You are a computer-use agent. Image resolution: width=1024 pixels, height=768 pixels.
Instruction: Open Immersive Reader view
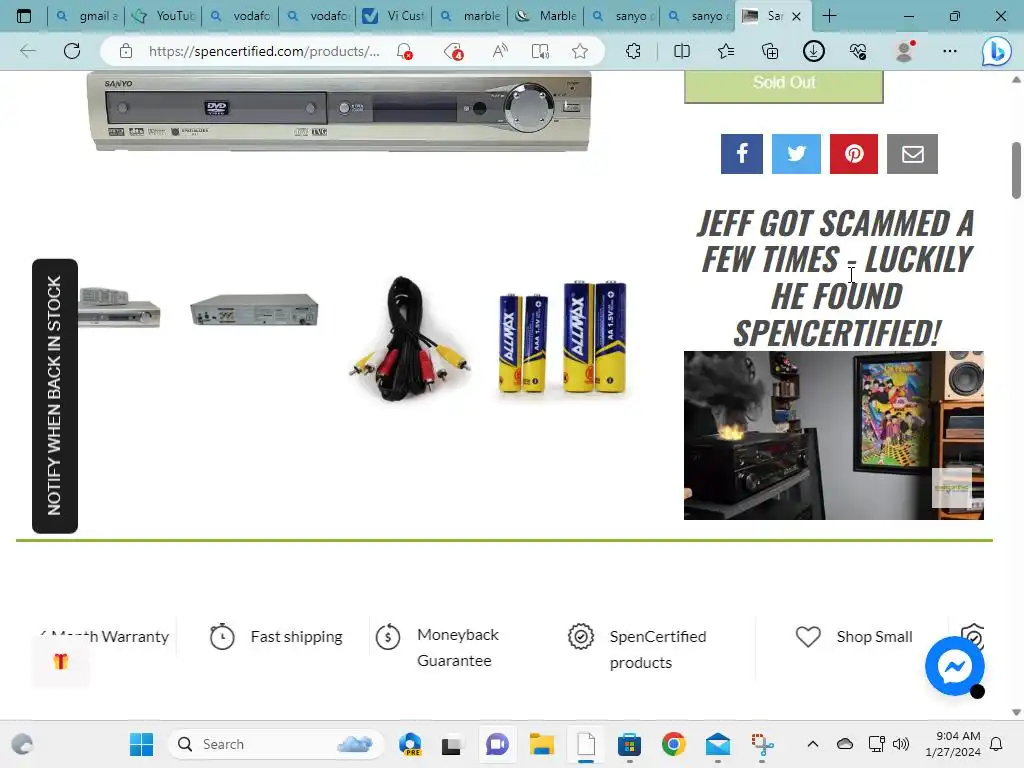[x=540, y=51]
